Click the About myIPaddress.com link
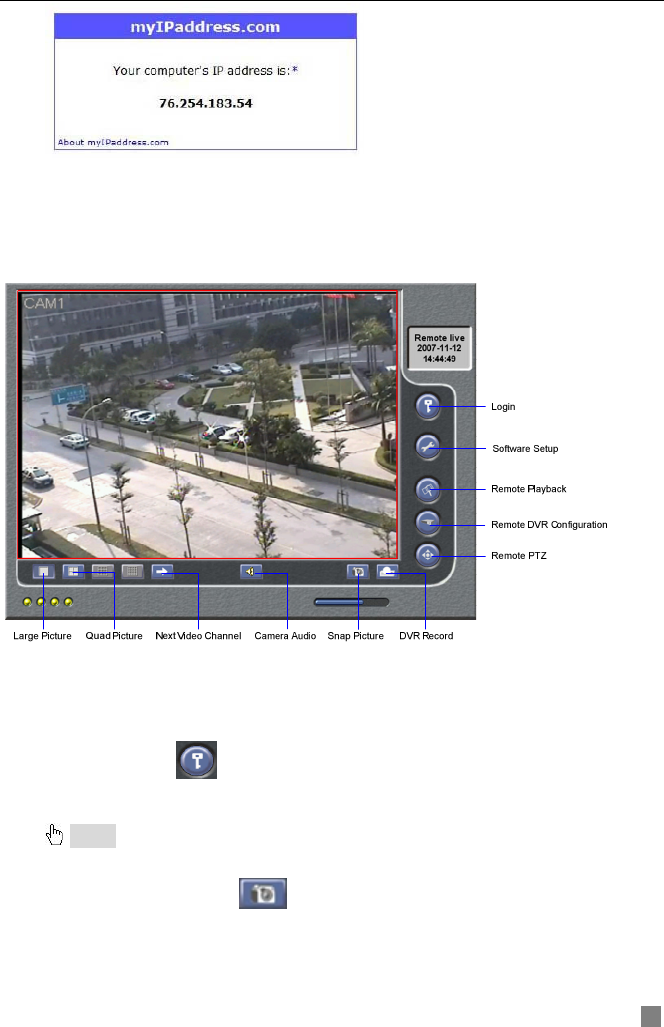664x1027 pixels. point(113,143)
